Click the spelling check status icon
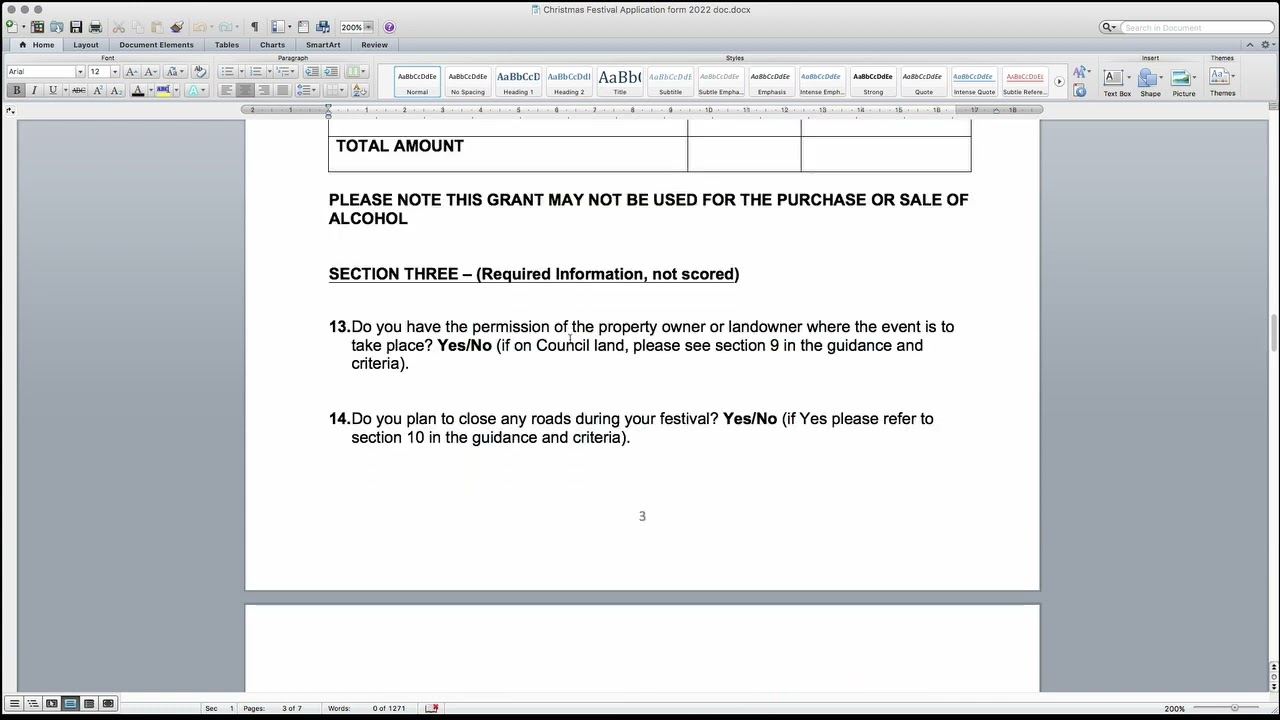This screenshot has width=1280, height=720. 432,708
